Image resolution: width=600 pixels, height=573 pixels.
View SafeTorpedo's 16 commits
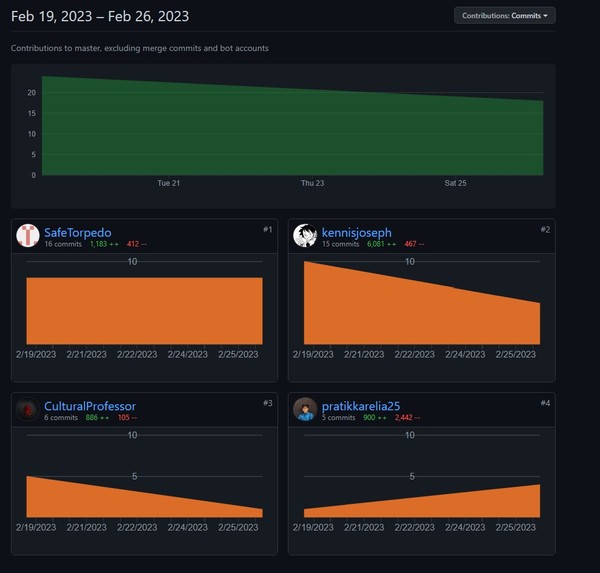(63, 244)
